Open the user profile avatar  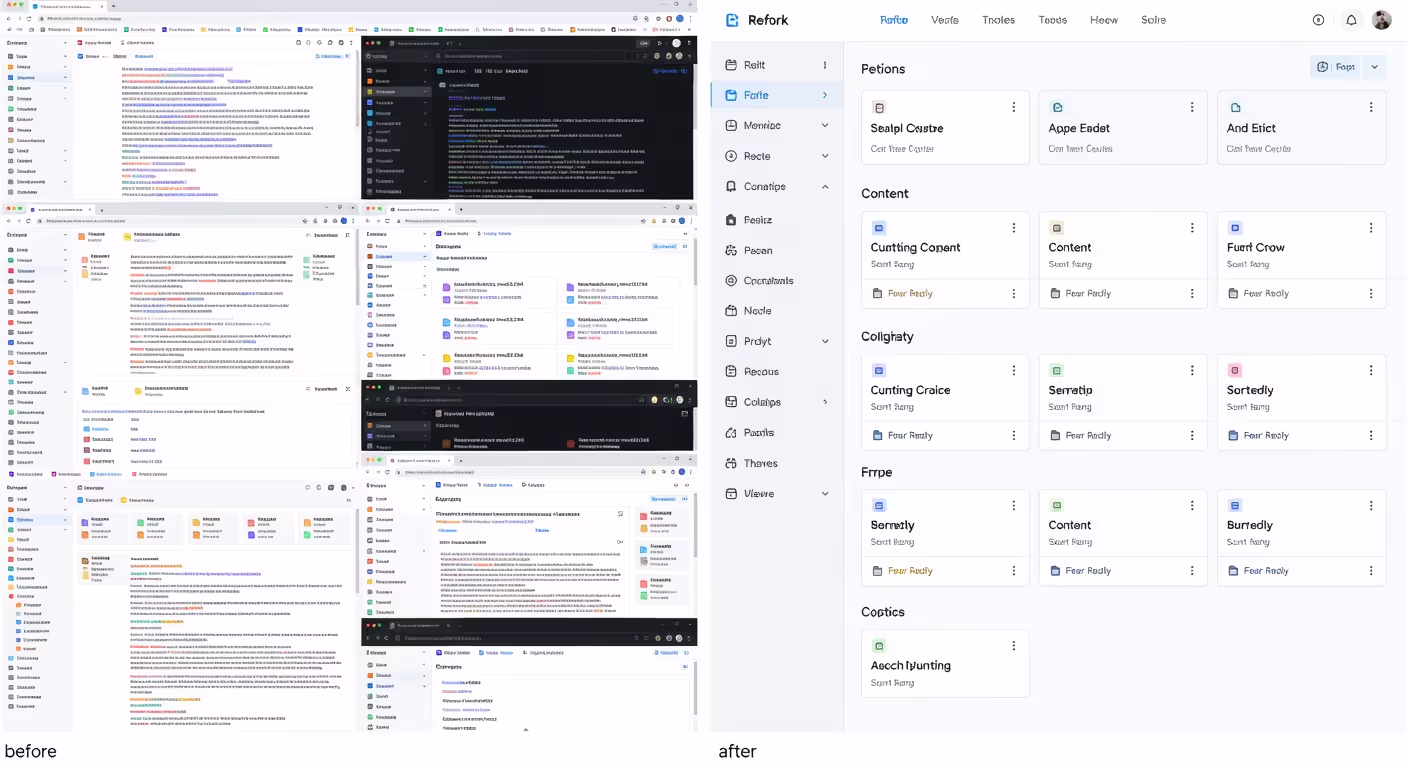1382,20
